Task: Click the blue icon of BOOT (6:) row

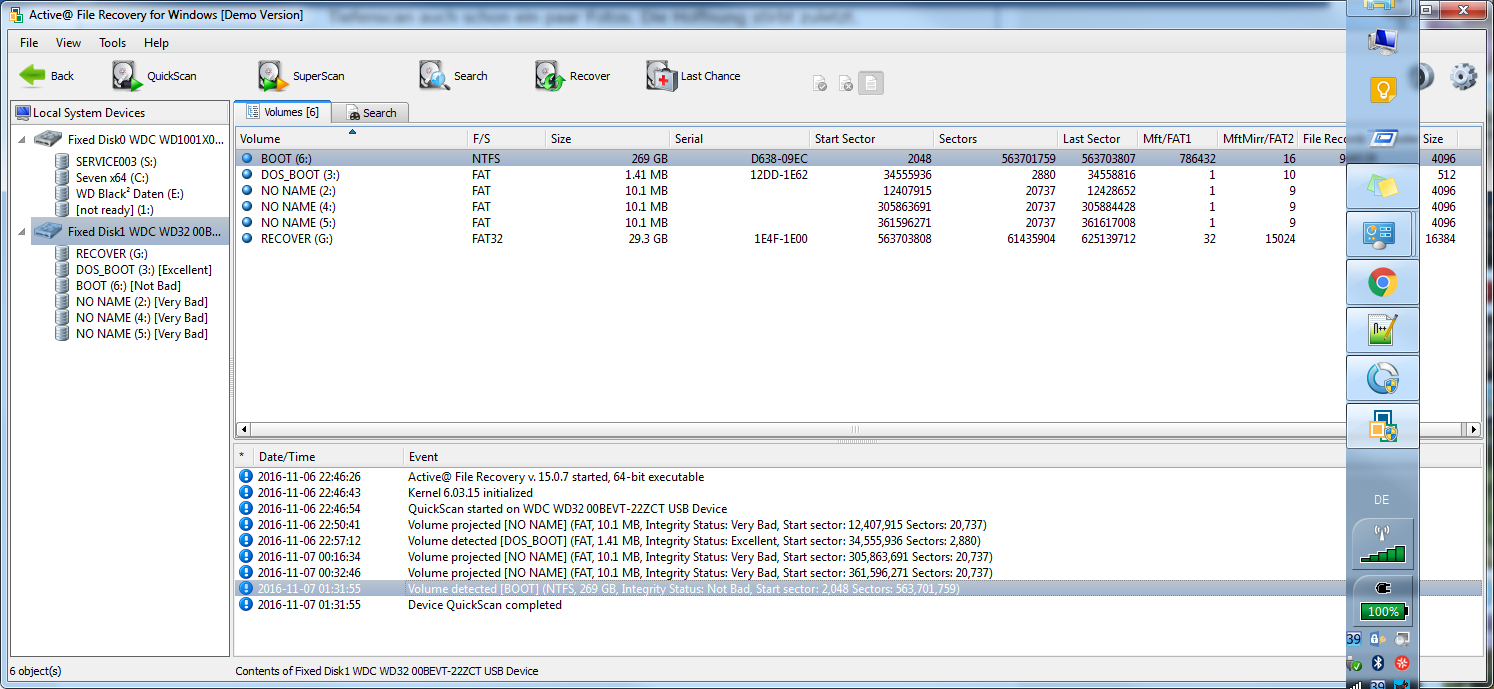Action: coord(247,158)
